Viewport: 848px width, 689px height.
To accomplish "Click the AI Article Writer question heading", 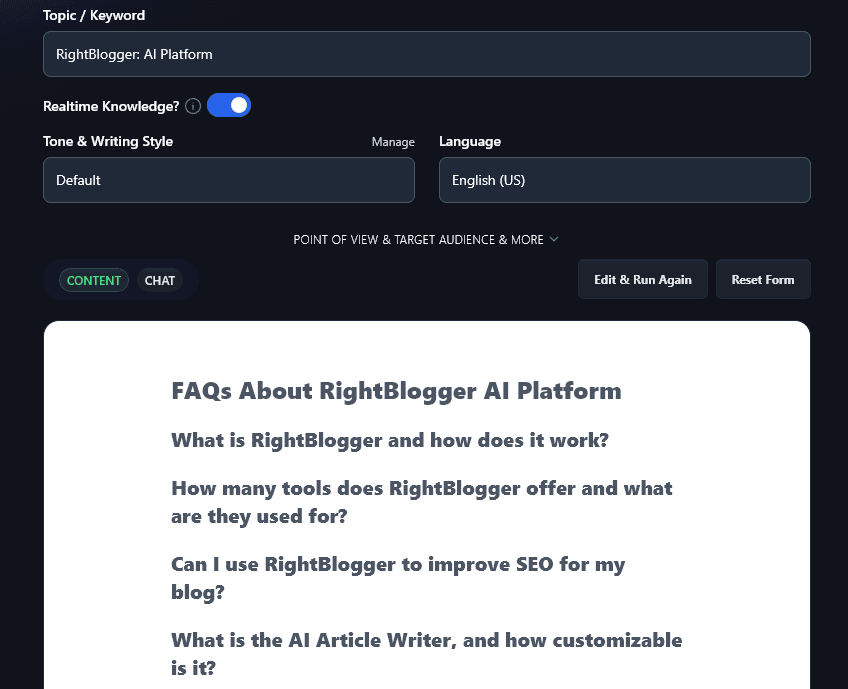I will 426,653.
